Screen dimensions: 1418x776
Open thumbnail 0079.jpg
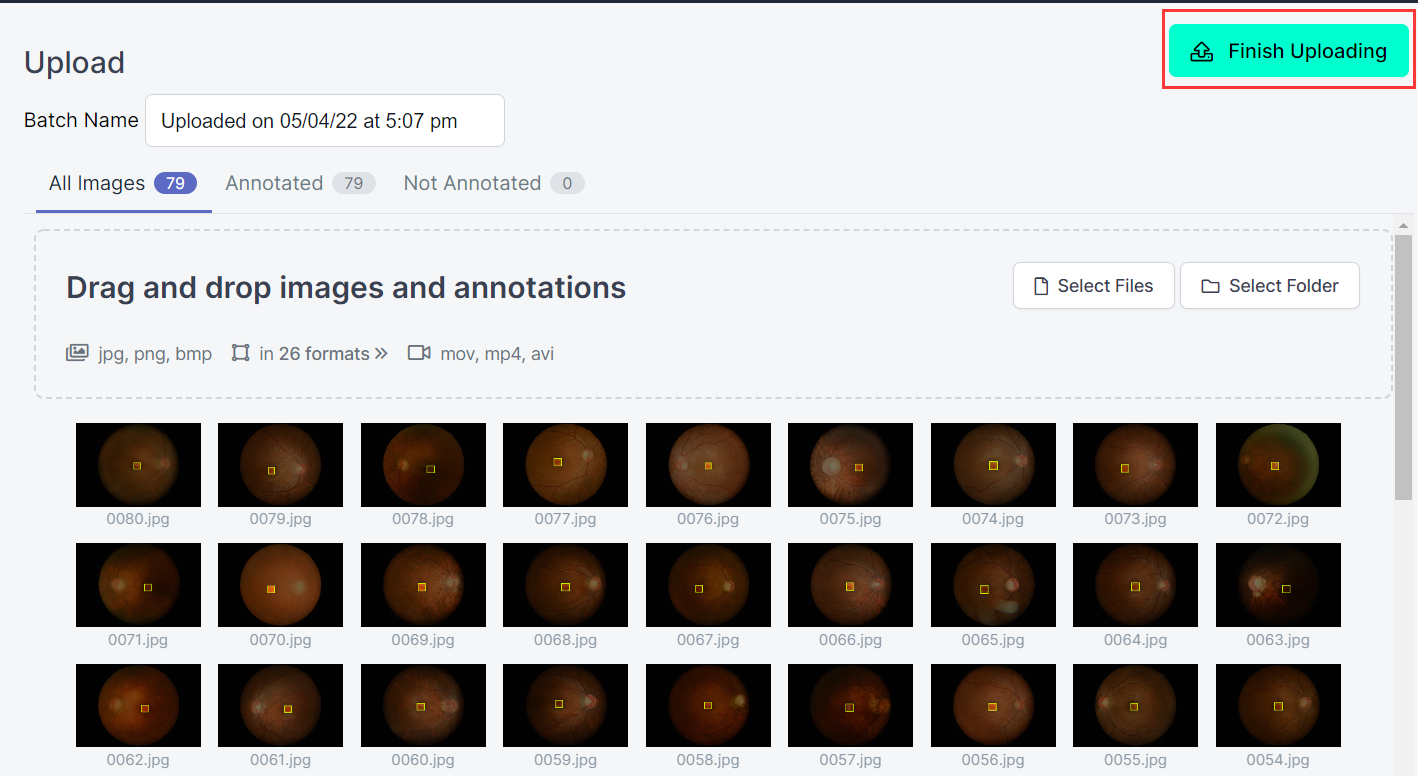(x=280, y=465)
